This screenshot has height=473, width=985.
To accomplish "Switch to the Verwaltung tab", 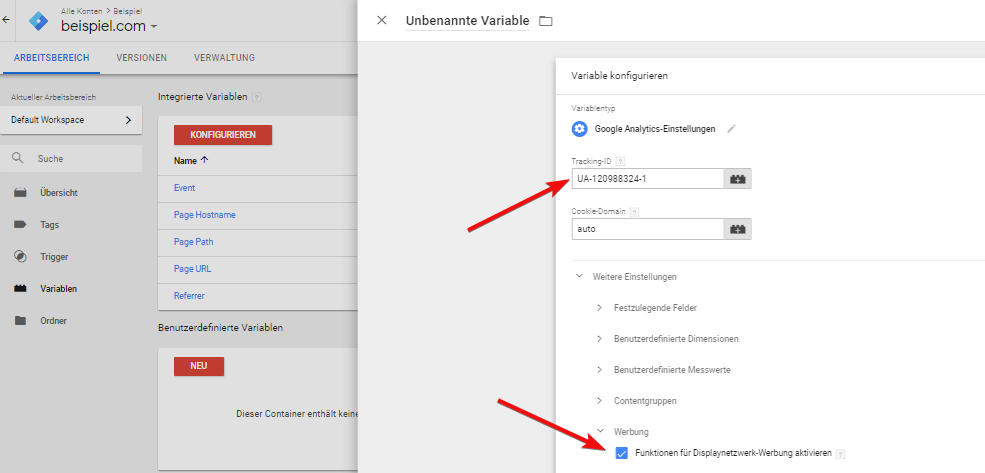I will coord(224,58).
